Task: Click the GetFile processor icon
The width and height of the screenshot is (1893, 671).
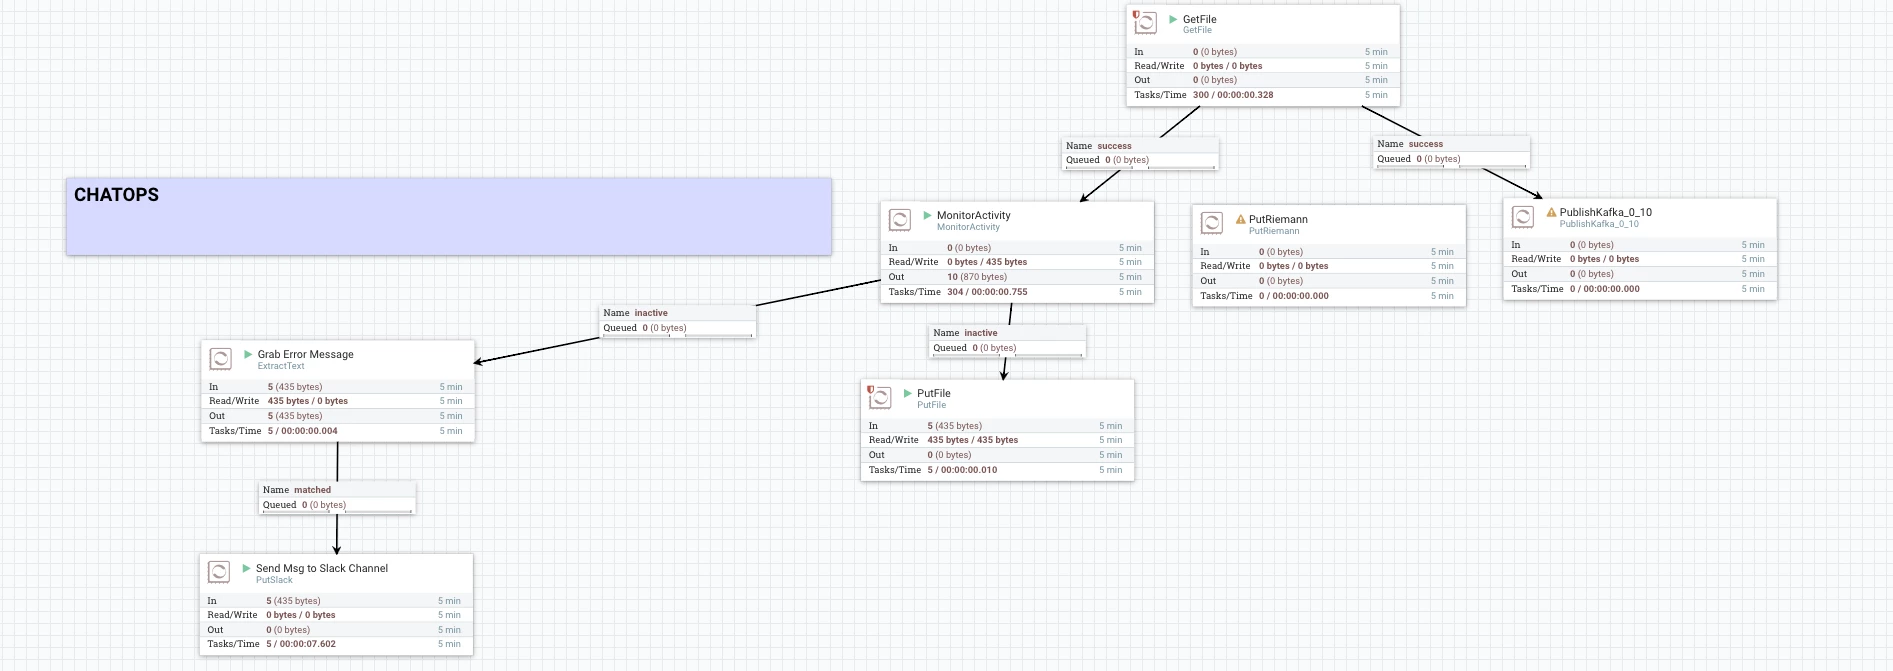Action: (1146, 23)
